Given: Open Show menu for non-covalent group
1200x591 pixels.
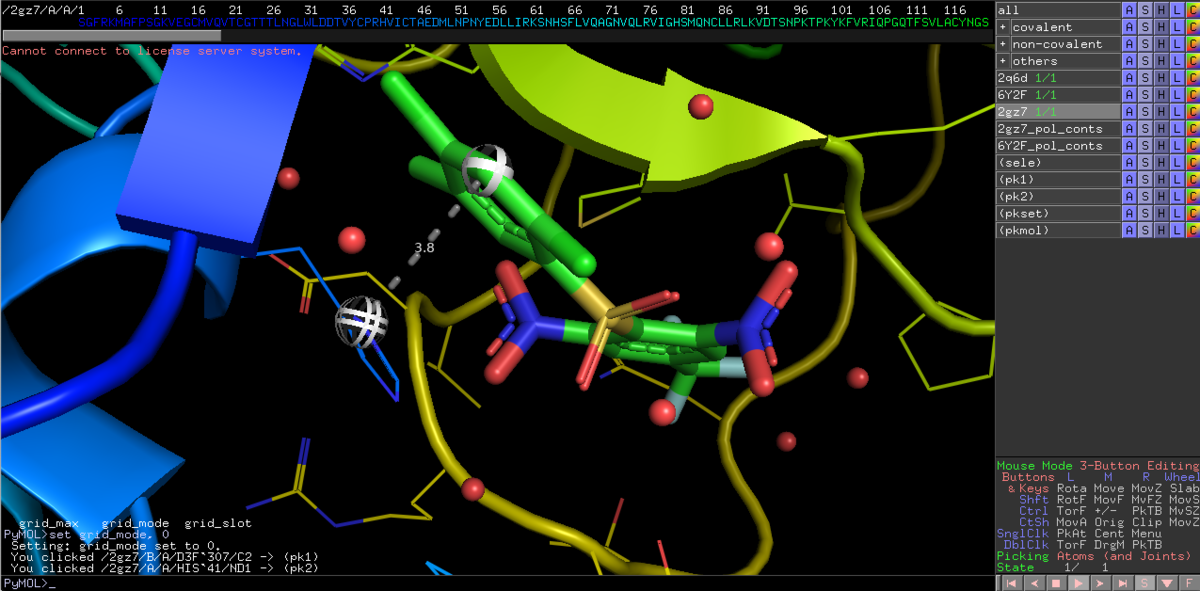Looking at the screenshot, I should tap(1145, 44).
